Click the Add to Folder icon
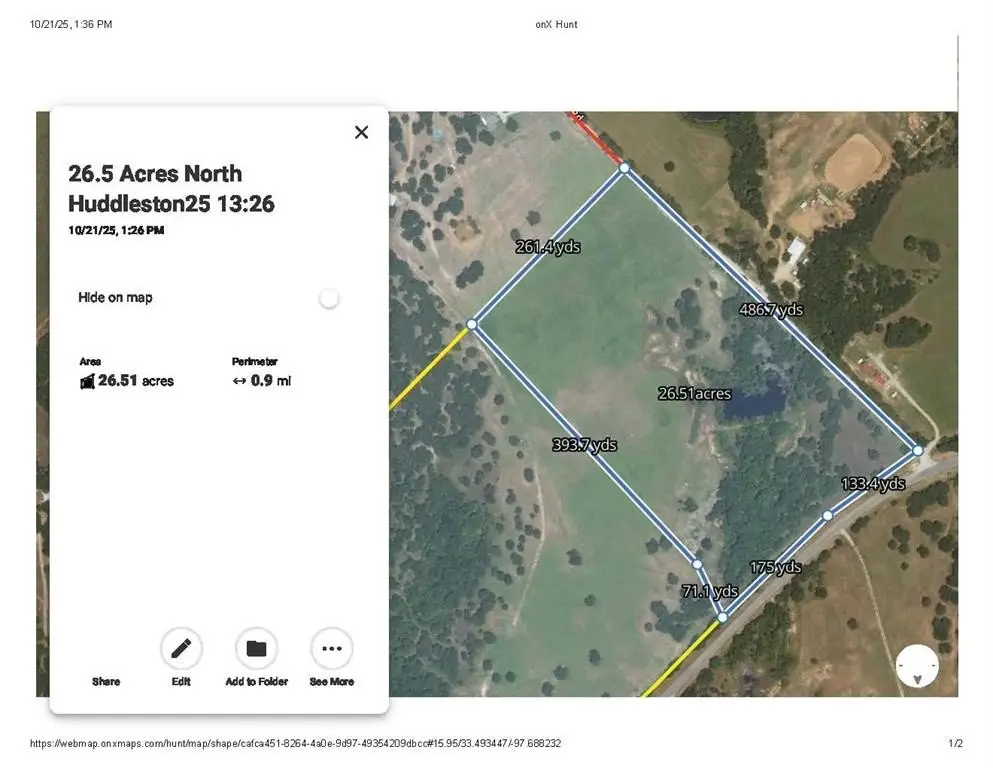The height and width of the screenshot is (768, 993). [x=256, y=648]
